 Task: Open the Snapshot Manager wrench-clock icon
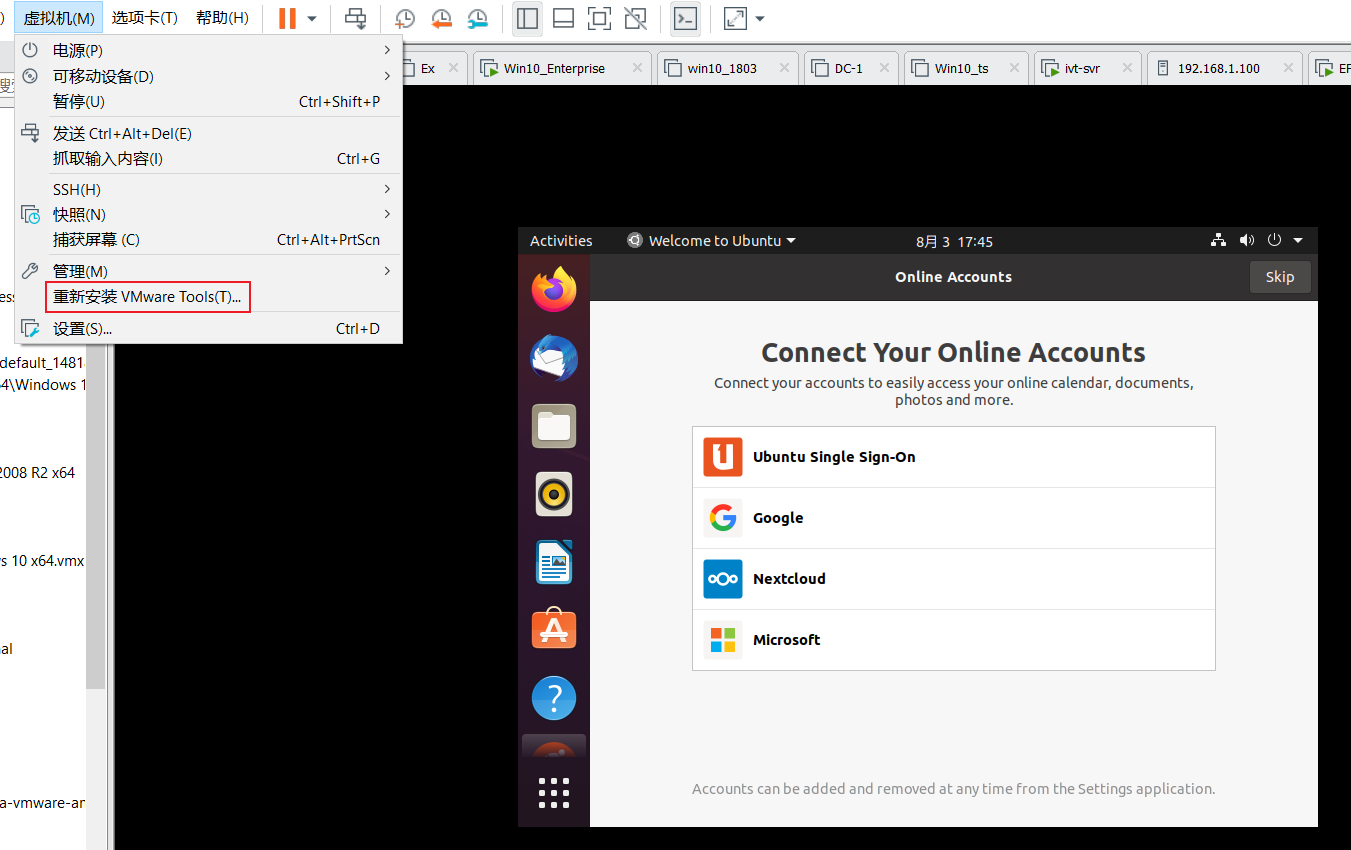[x=477, y=18]
